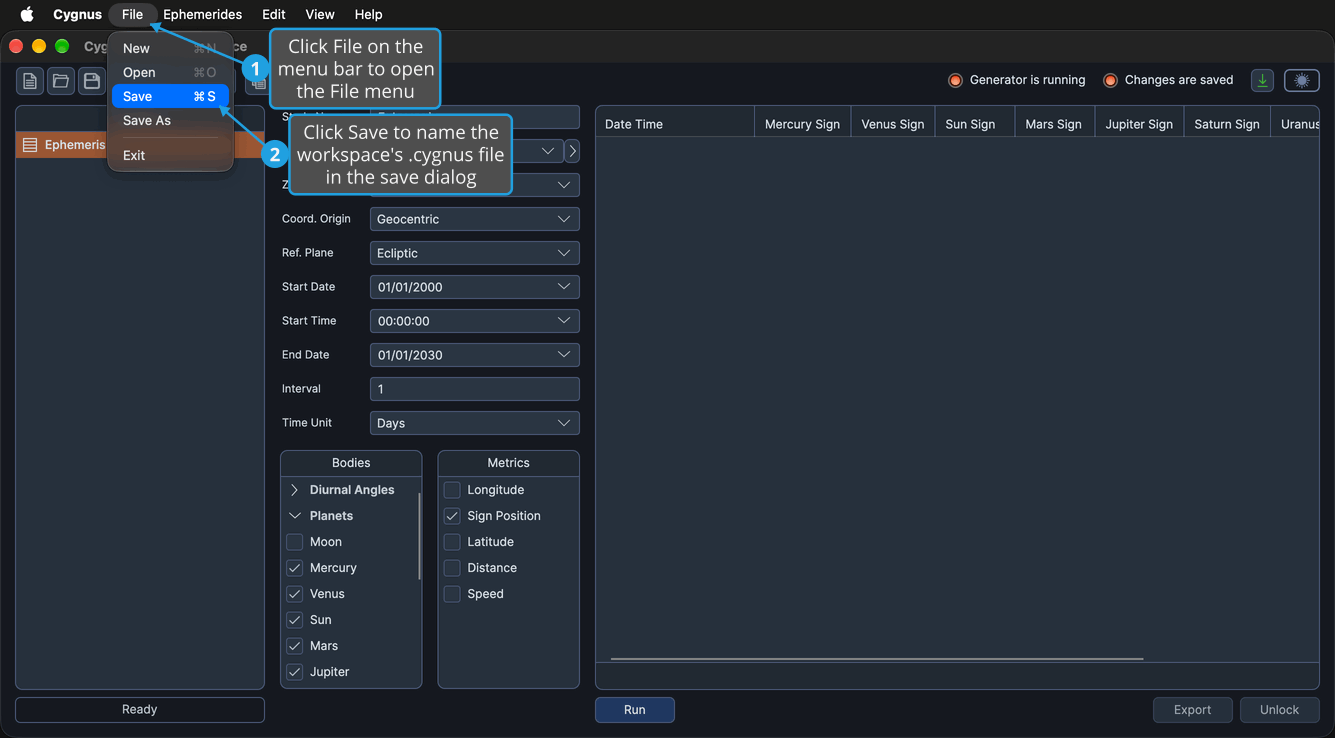This screenshot has height=738, width=1335.
Task: Click the Unlock button
Action: point(1280,710)
